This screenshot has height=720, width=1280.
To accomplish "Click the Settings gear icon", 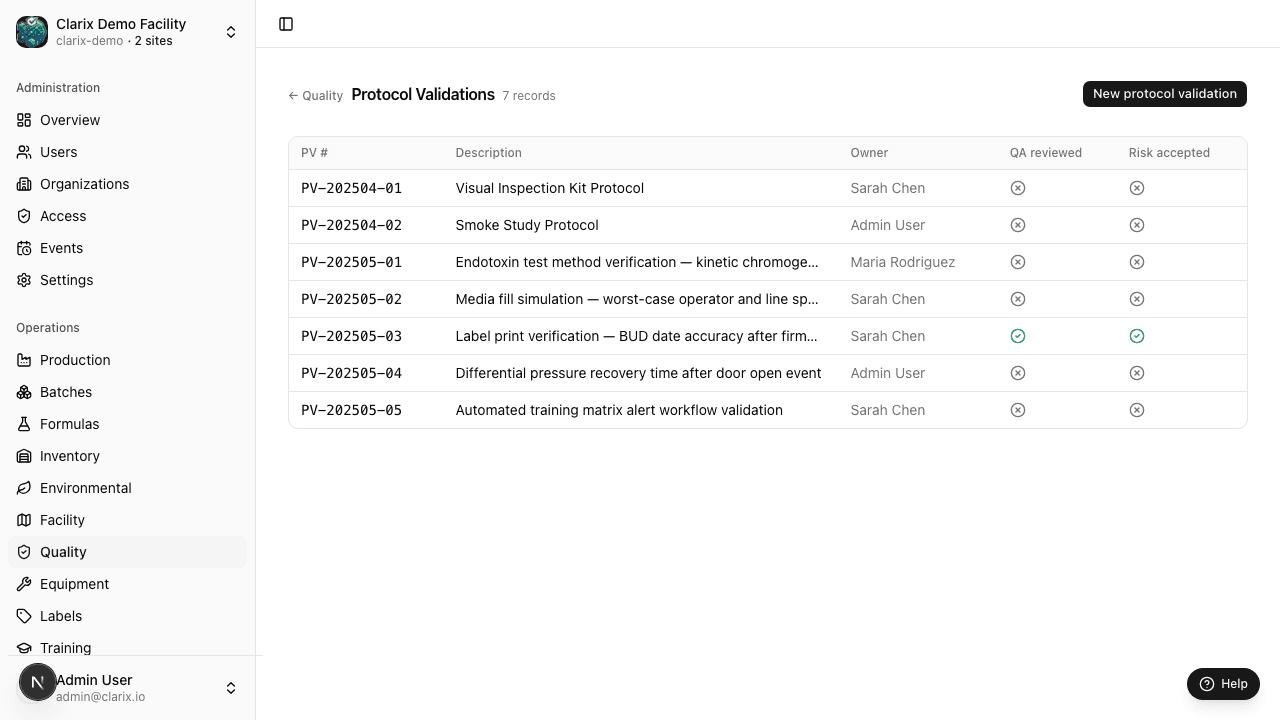I will click(24, 280).
